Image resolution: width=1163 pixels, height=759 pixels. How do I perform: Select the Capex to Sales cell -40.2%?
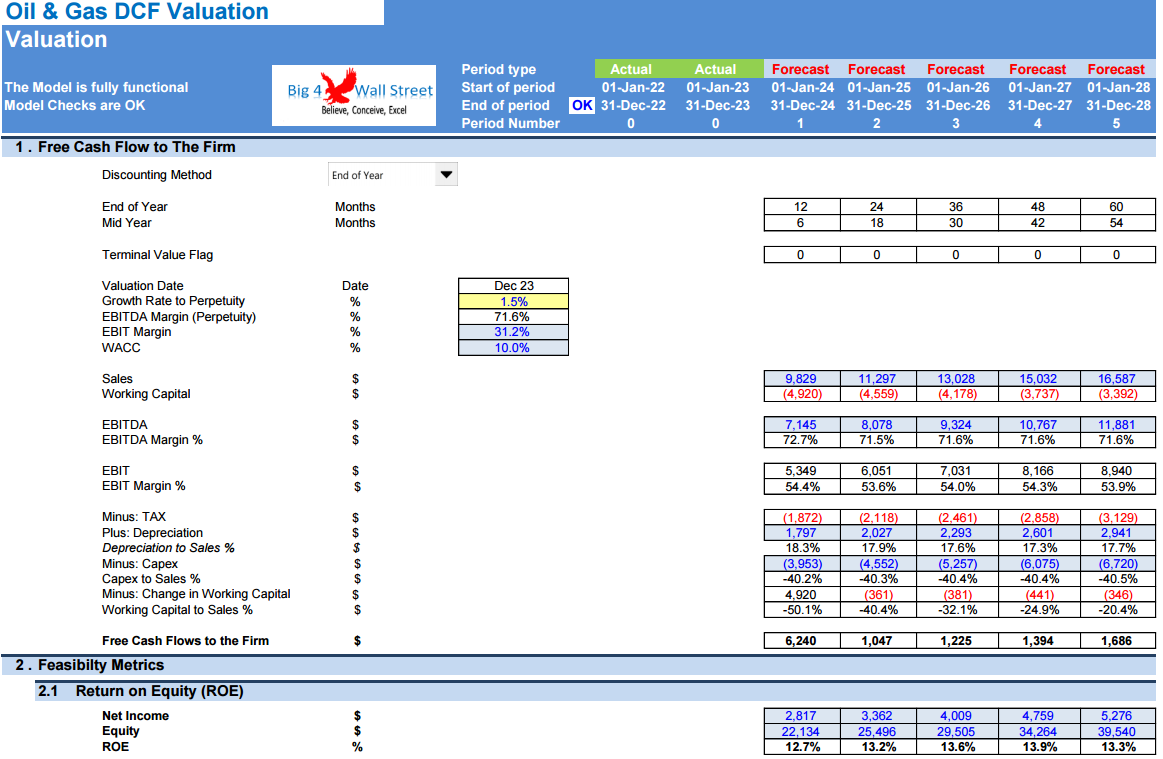(802, 579)
